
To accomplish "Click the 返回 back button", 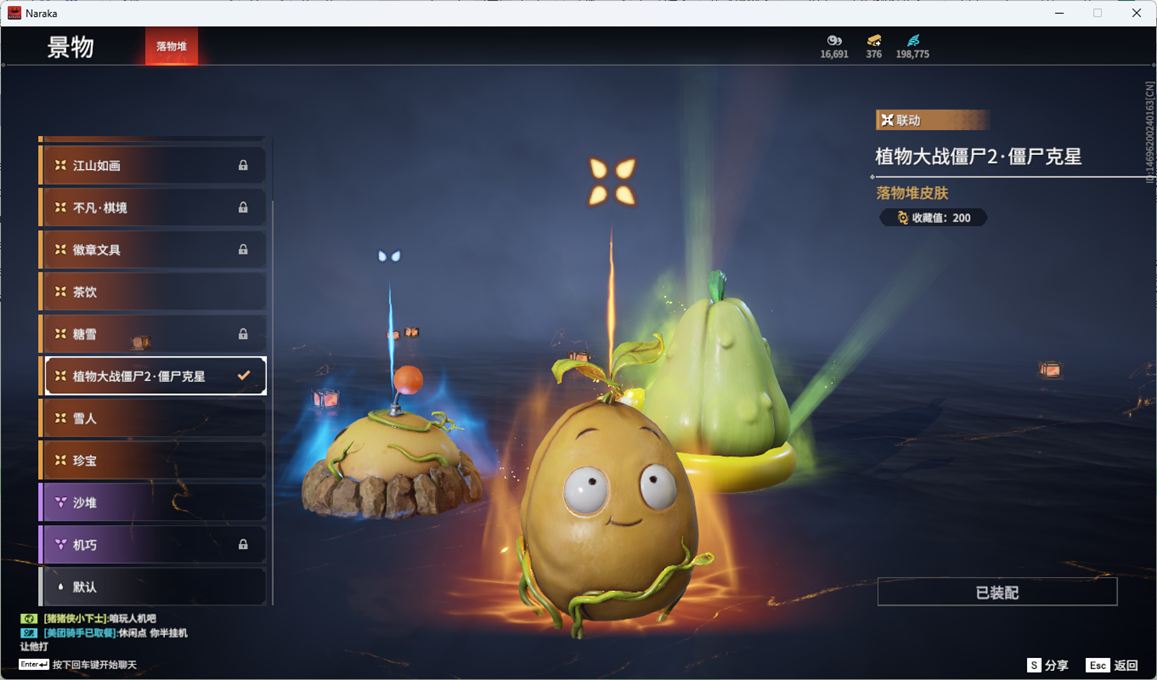I will pos(1112,665).
